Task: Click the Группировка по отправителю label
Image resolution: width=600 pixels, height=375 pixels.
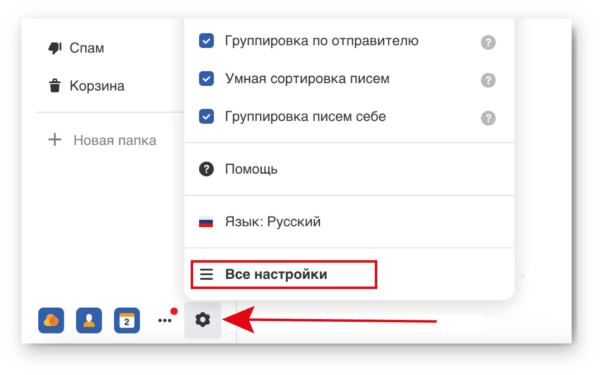Action: point(322,41)
